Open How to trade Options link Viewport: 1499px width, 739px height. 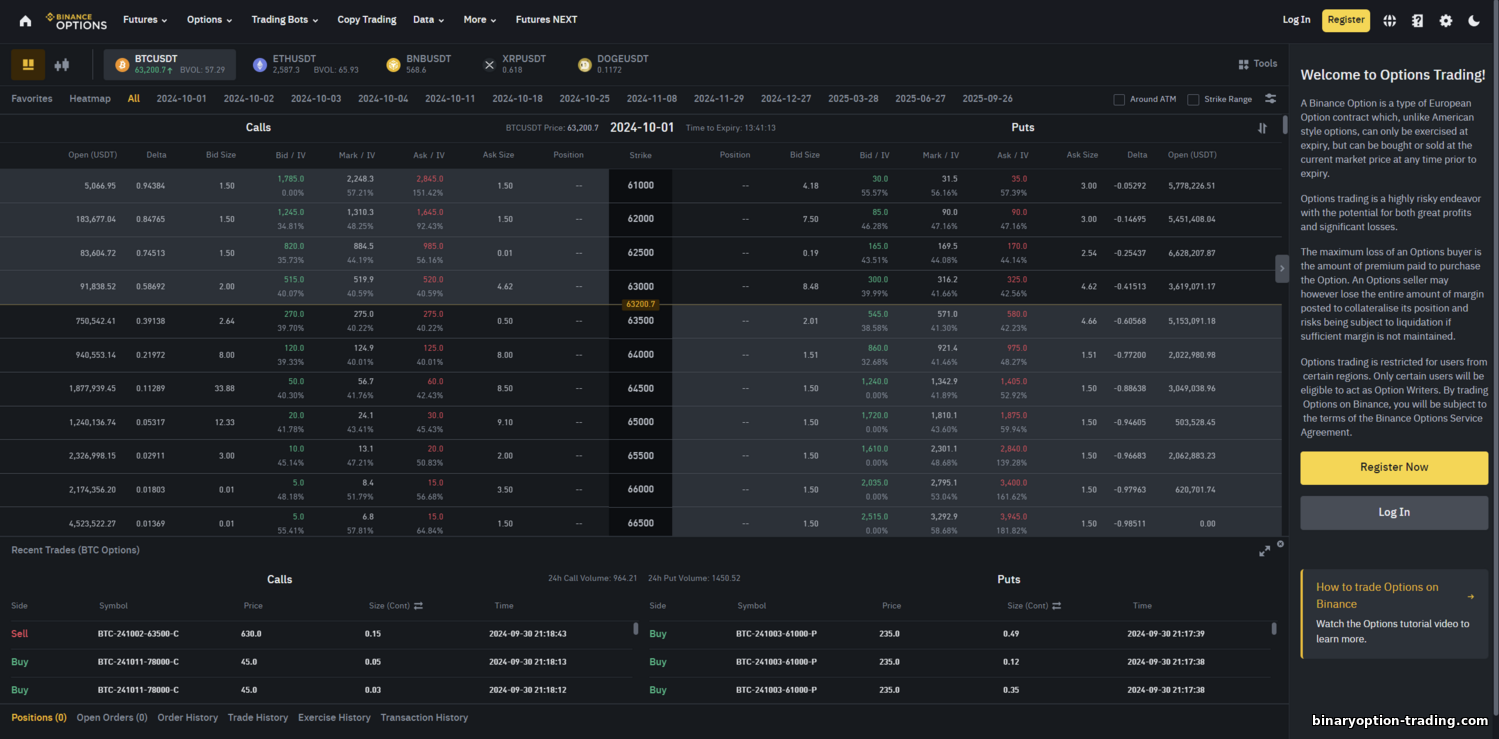pos(1377,595)
